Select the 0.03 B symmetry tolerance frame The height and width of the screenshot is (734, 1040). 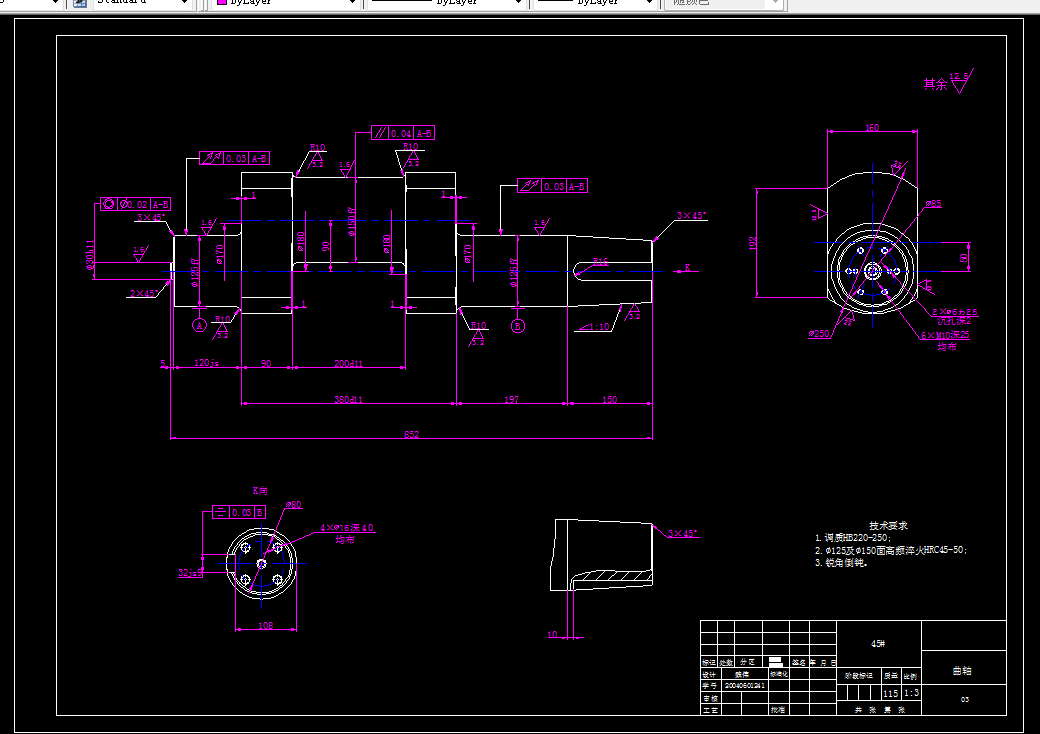tap(239, 513)
